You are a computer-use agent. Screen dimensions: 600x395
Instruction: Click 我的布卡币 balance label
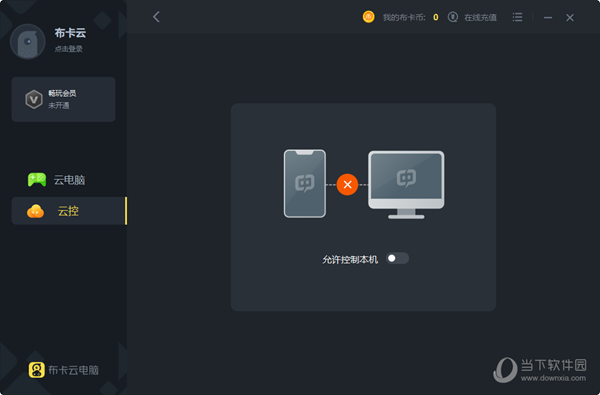404,18
